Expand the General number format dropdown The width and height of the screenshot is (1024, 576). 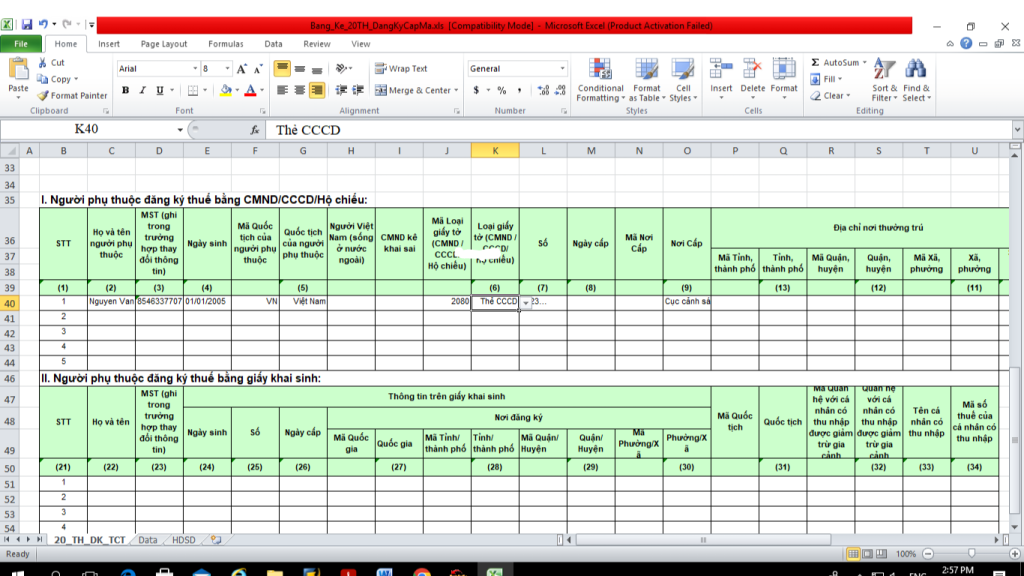[562, 69]
